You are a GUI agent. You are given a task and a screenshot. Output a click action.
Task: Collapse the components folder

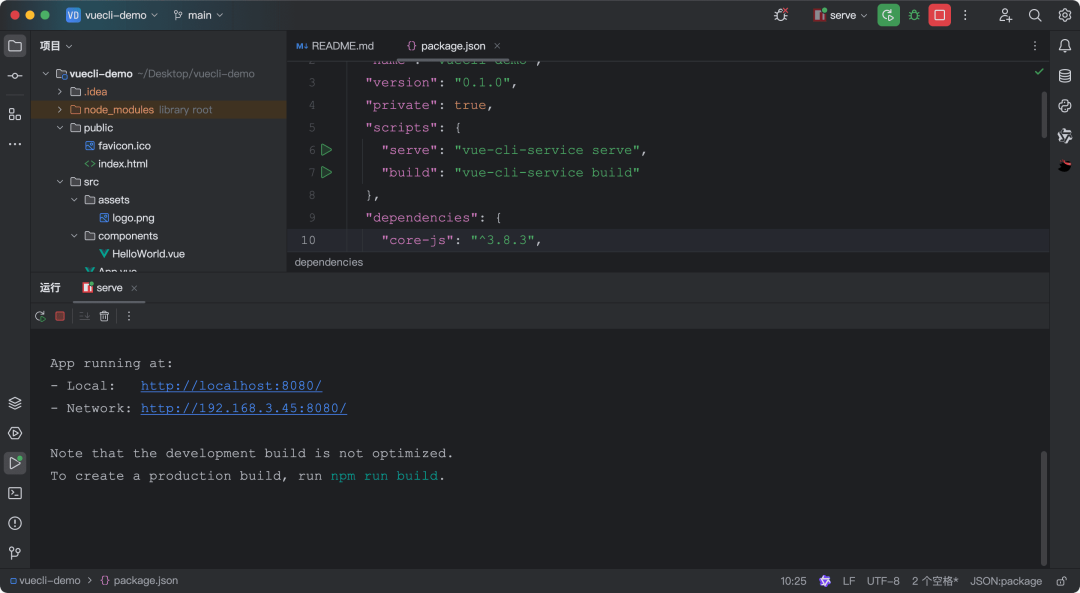point(74,236)
